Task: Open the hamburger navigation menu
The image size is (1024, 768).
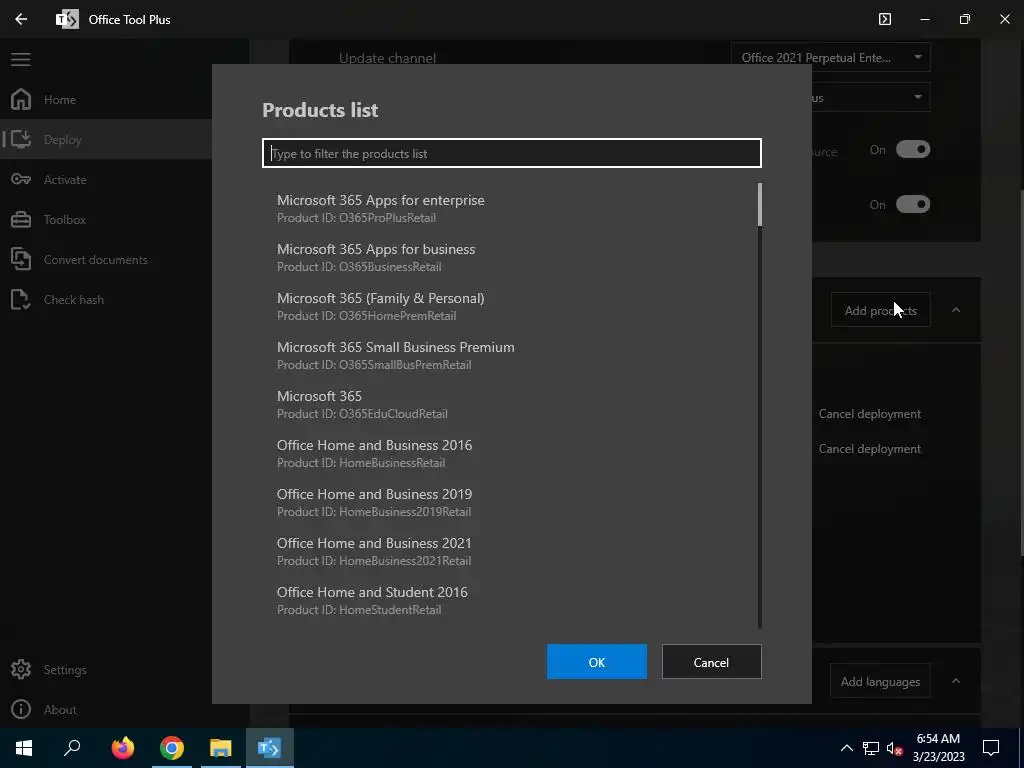Action: pos(20,59)
